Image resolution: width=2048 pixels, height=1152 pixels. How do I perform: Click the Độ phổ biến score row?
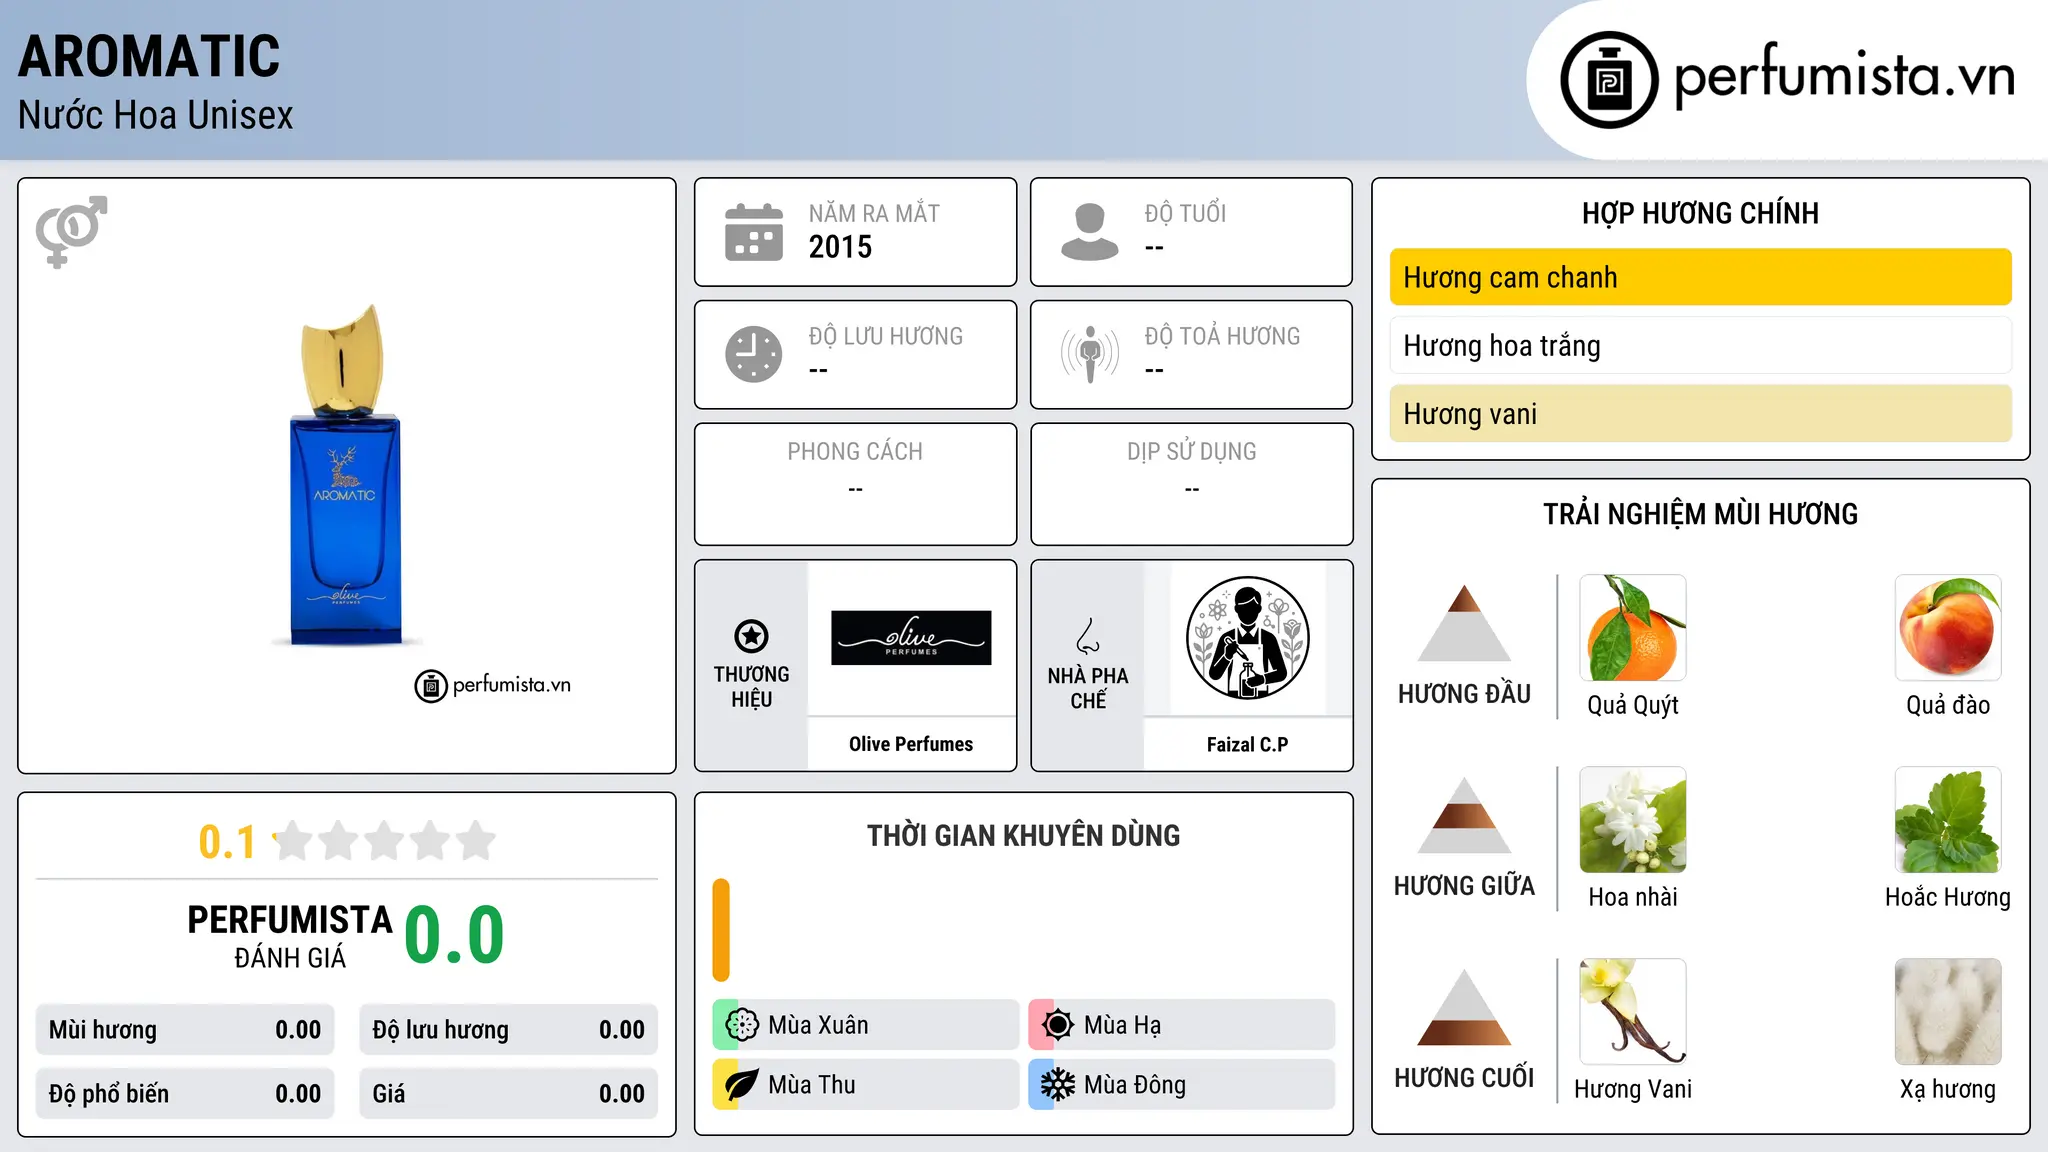click(x=185, y=1094)
